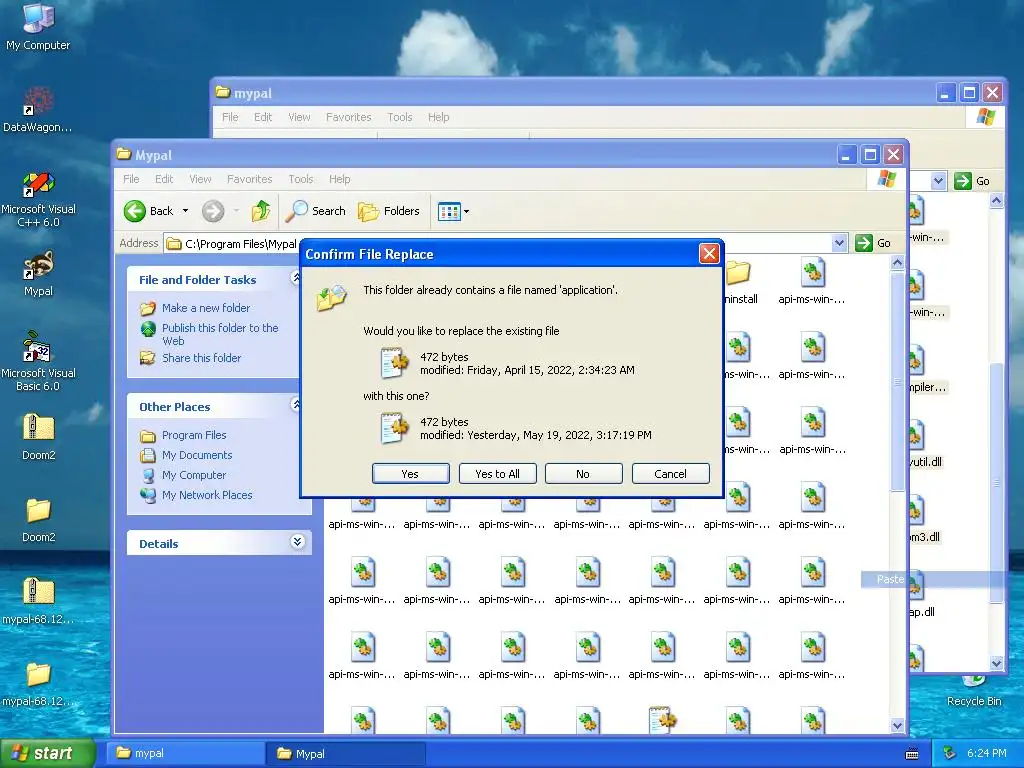Click the Back arrow in Mypal window

(x=149, y=211)
